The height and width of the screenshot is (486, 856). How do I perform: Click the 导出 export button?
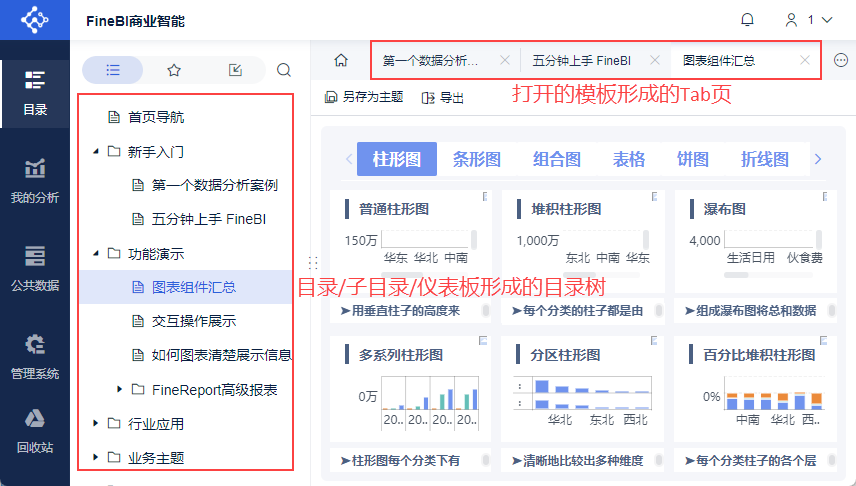pos(443,97)
